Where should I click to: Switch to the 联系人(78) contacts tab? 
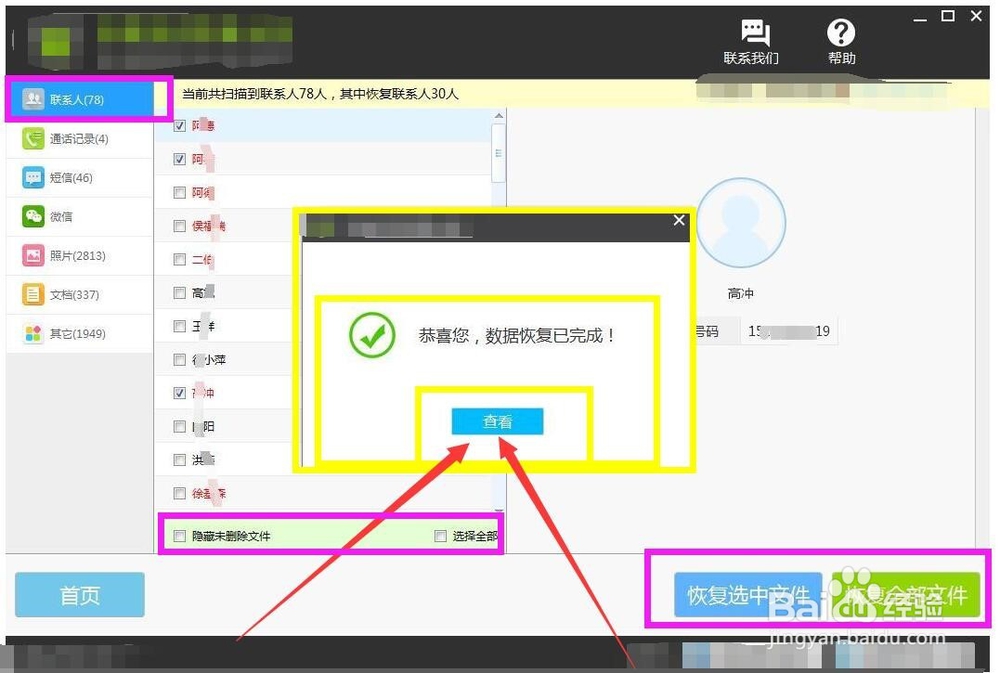pos(75,98)
